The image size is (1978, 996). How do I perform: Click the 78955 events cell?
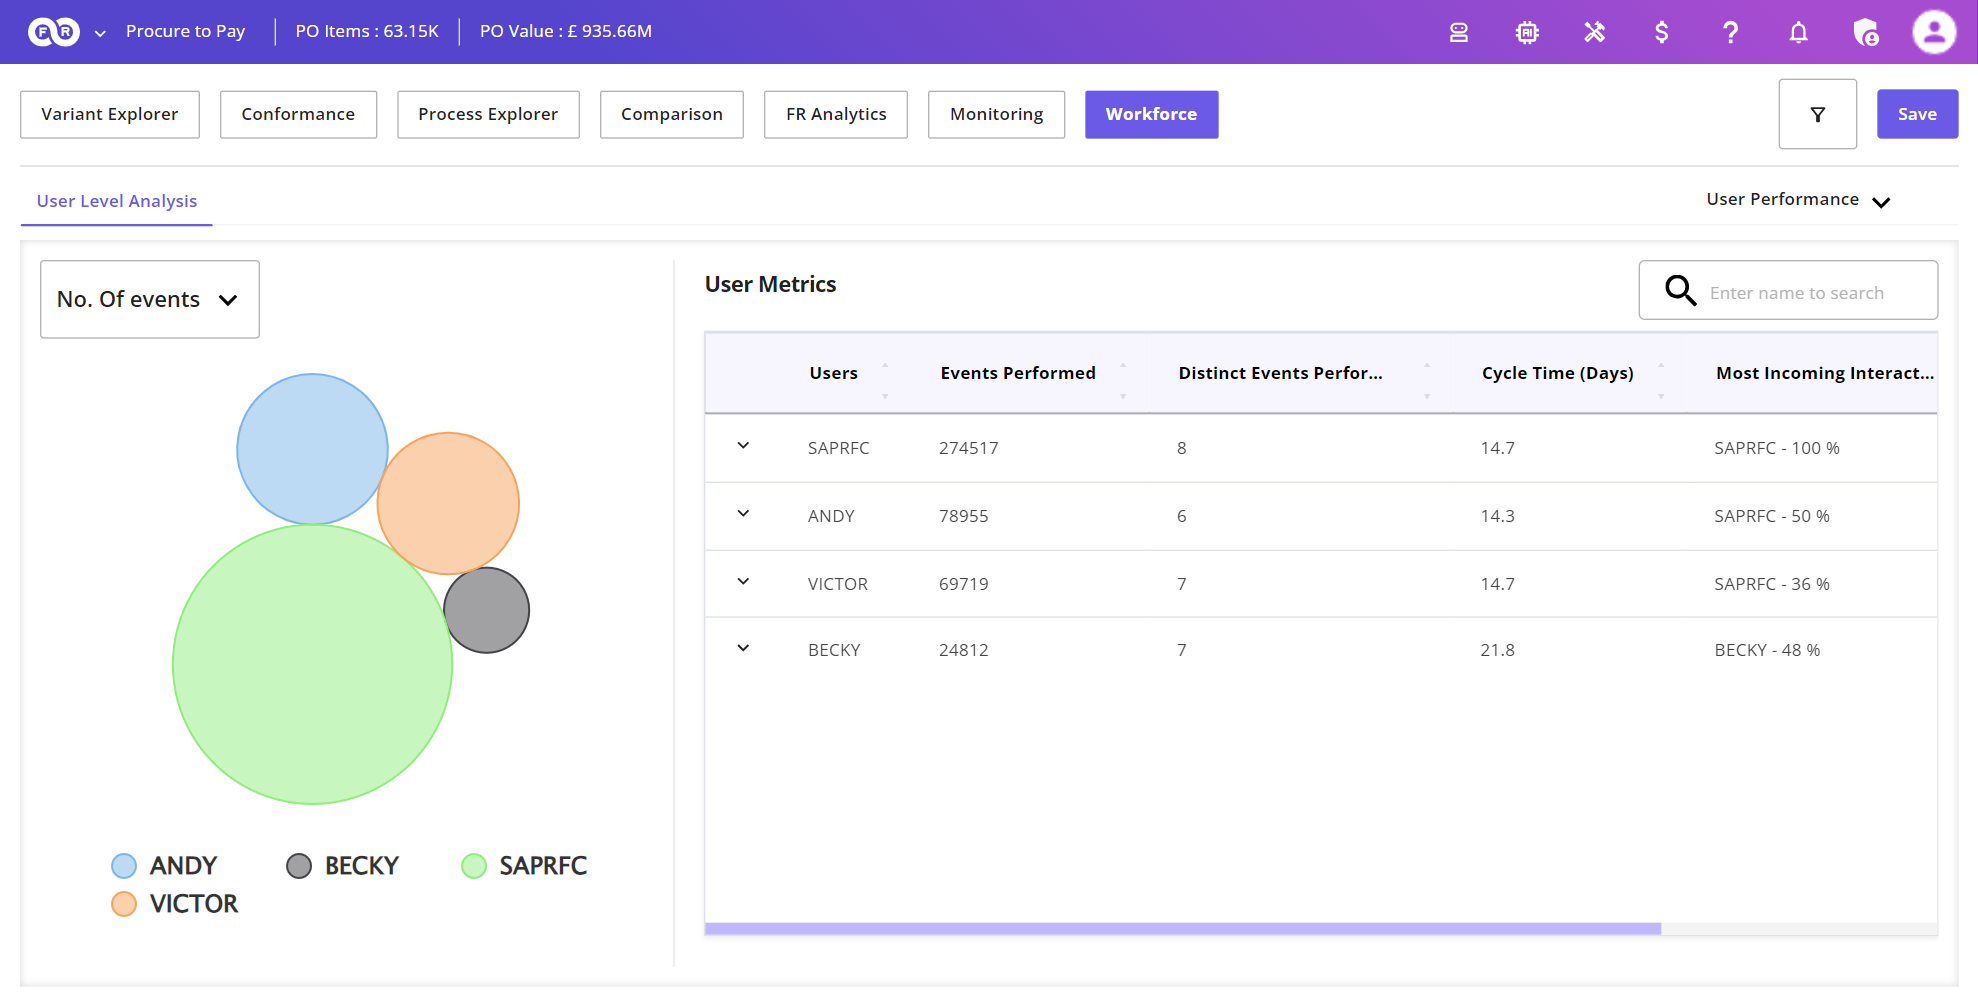[x=963, y=516]
